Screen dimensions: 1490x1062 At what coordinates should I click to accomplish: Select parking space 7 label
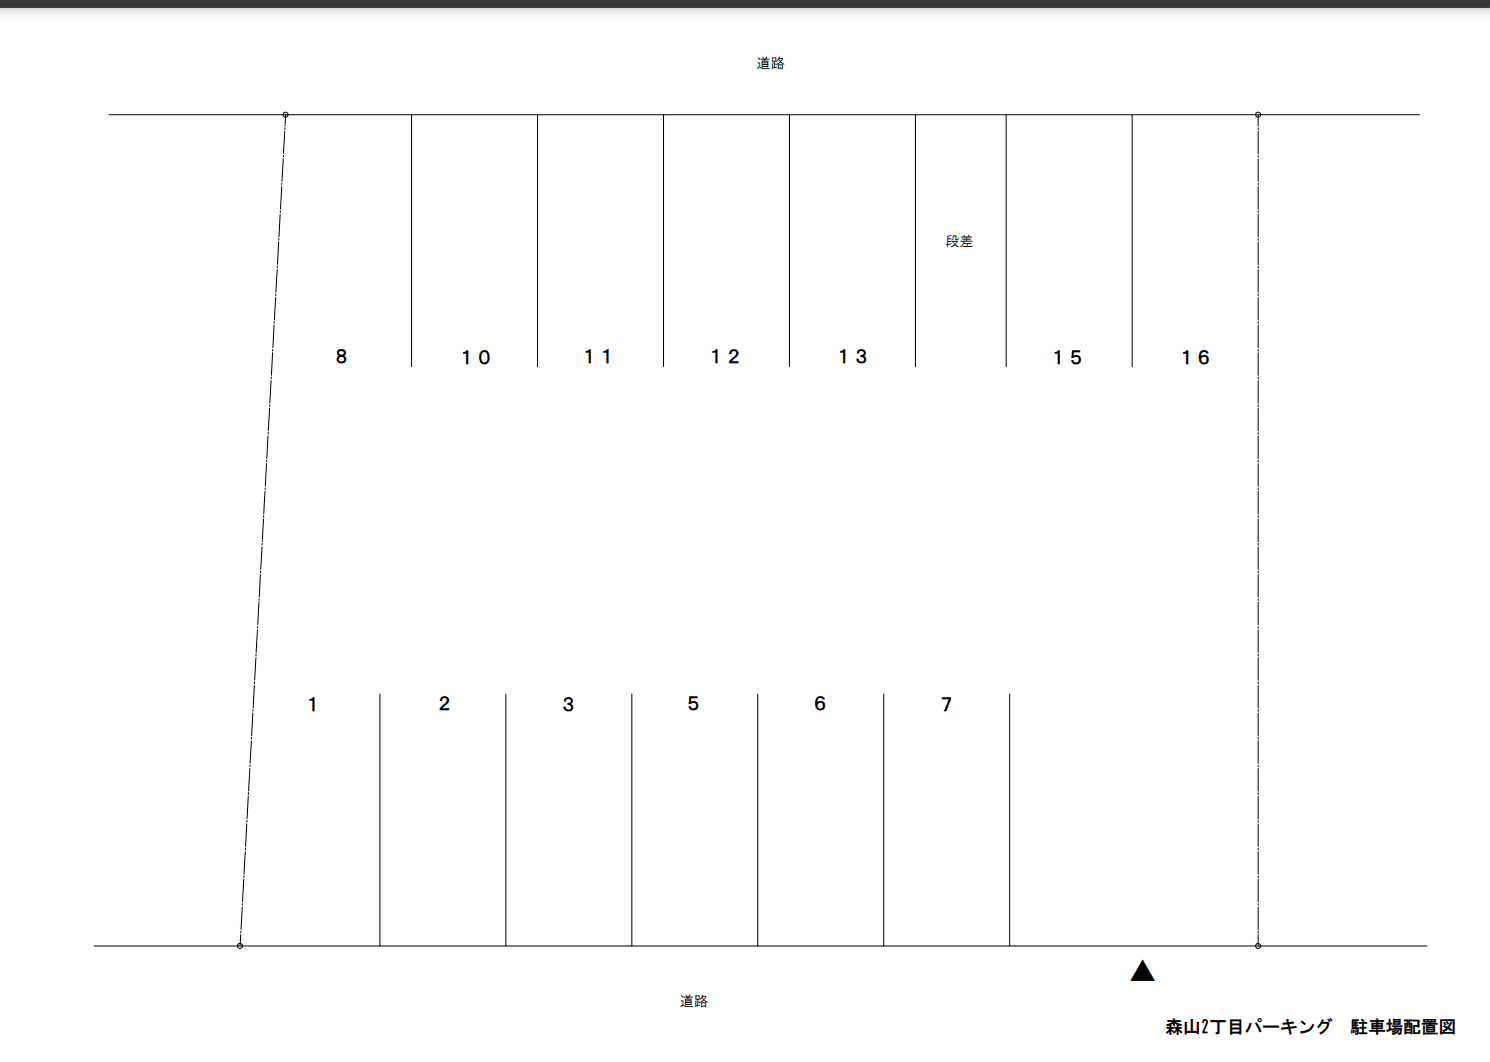click(x=946, y=705)
